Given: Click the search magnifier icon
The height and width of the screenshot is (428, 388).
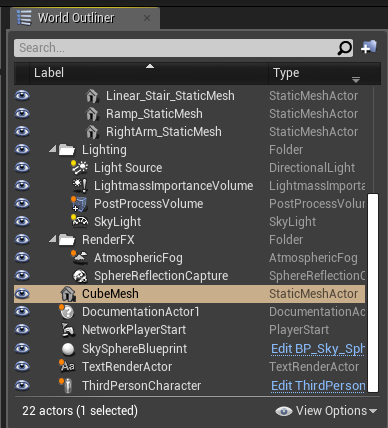Looking at the screenshot, I should 344,48.
